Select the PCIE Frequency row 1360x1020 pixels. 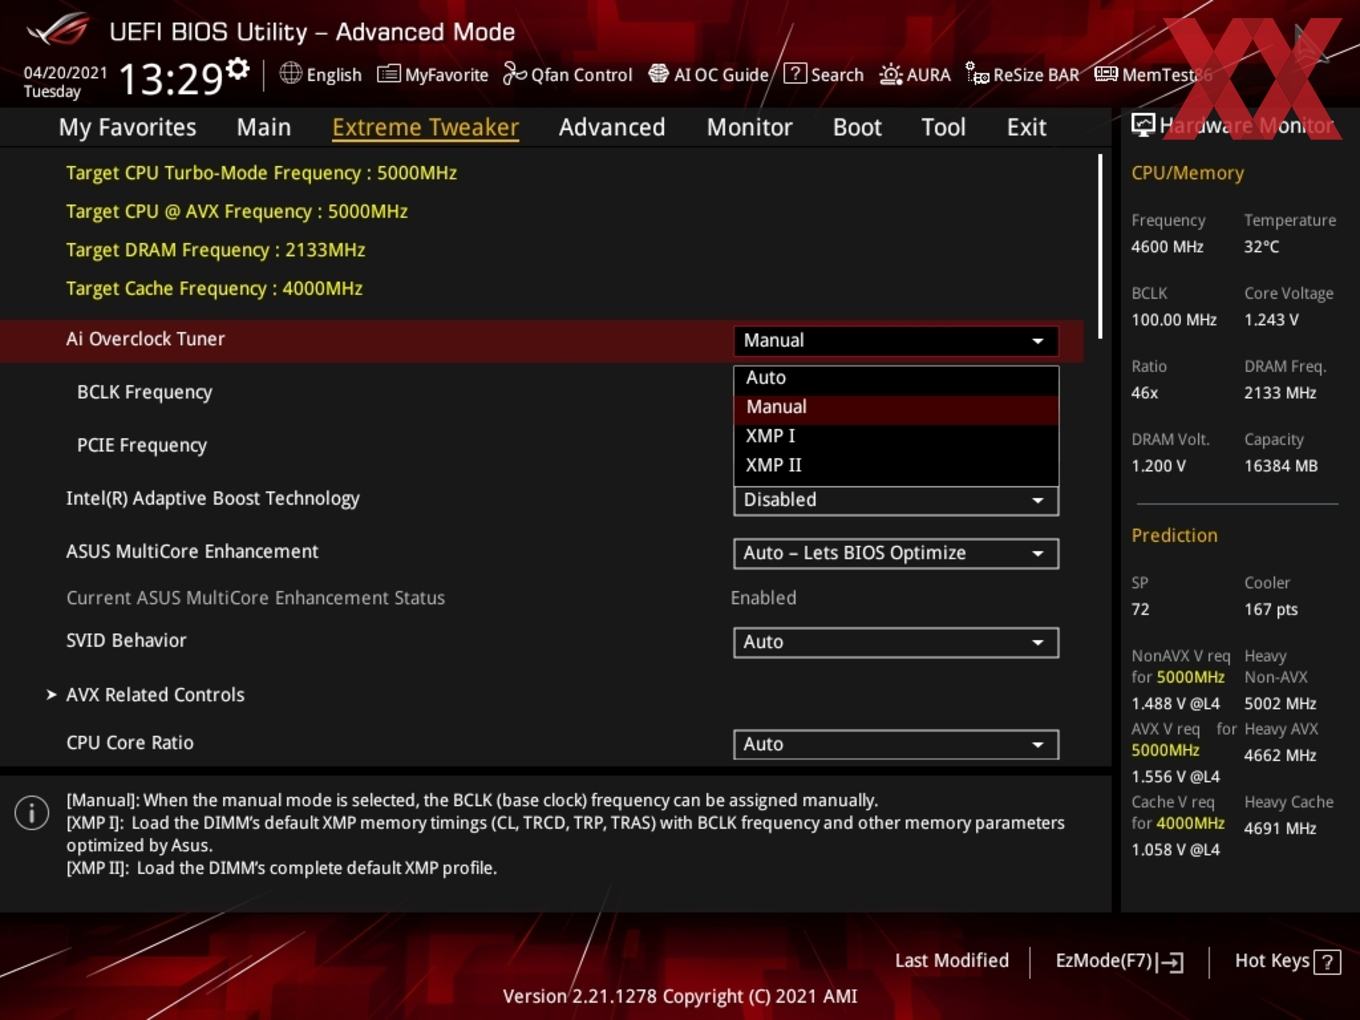(x=142, y=445)
